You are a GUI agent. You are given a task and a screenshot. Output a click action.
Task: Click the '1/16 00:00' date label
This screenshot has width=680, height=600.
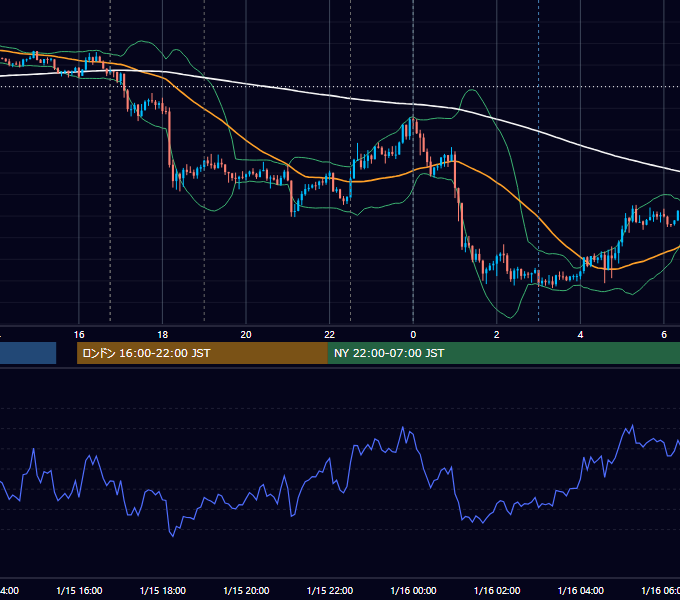(x=413, y=590)
